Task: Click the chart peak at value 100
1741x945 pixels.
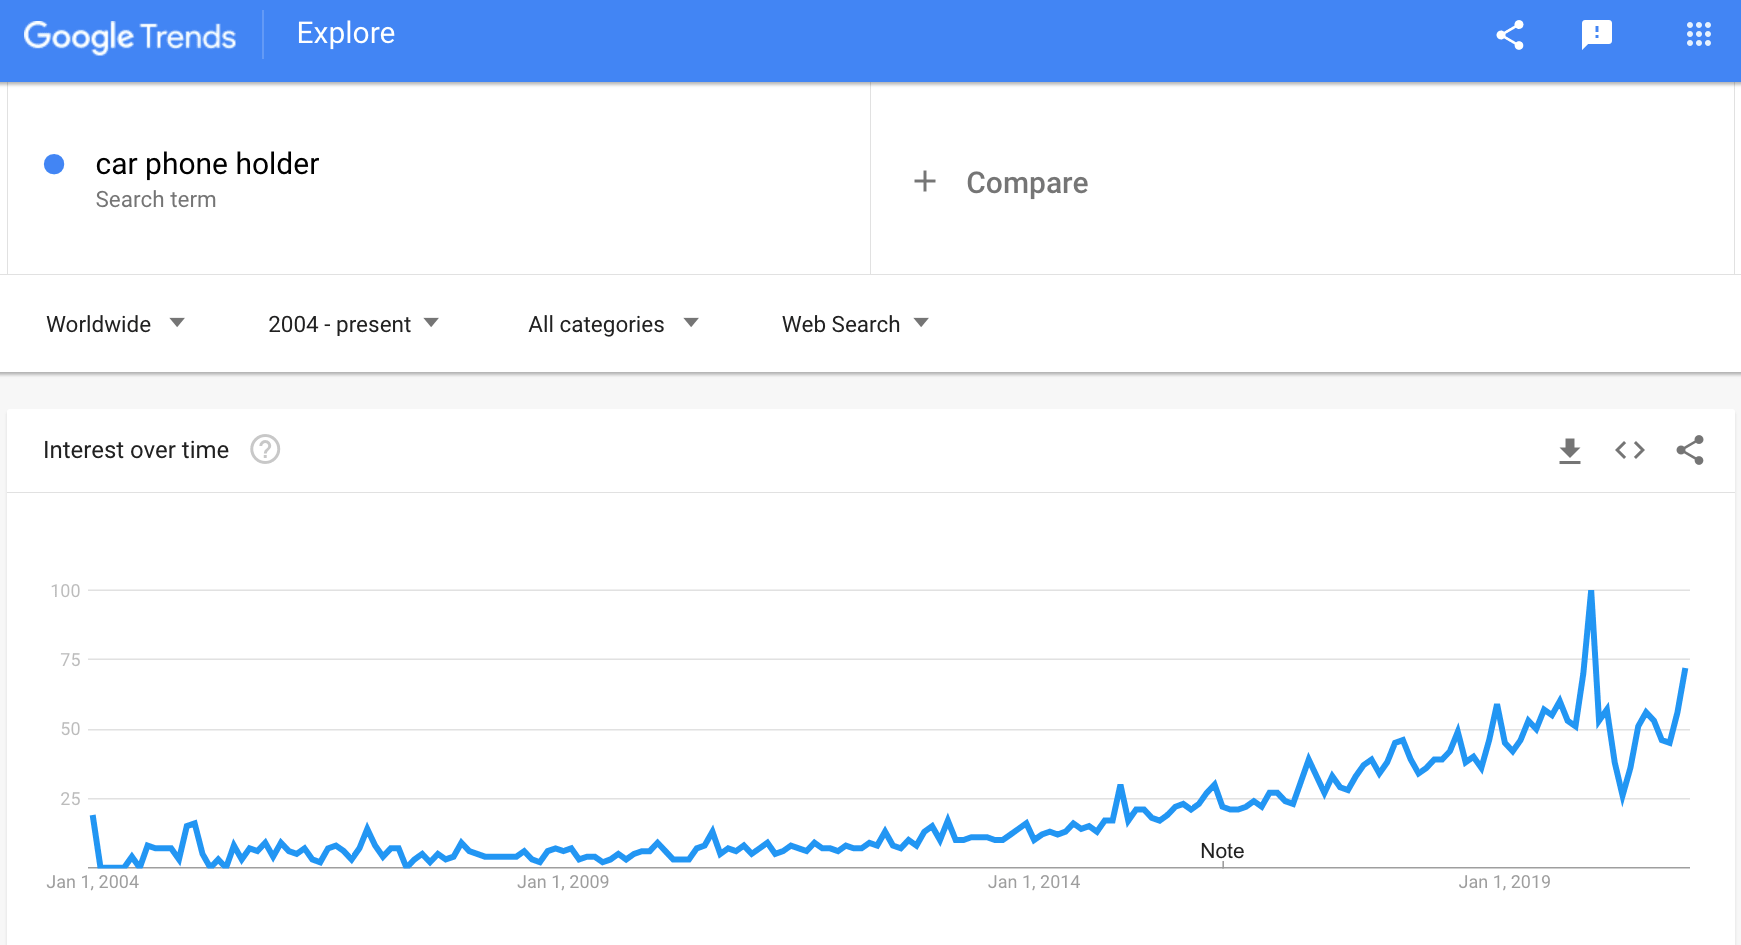Action: point(1591,592)
